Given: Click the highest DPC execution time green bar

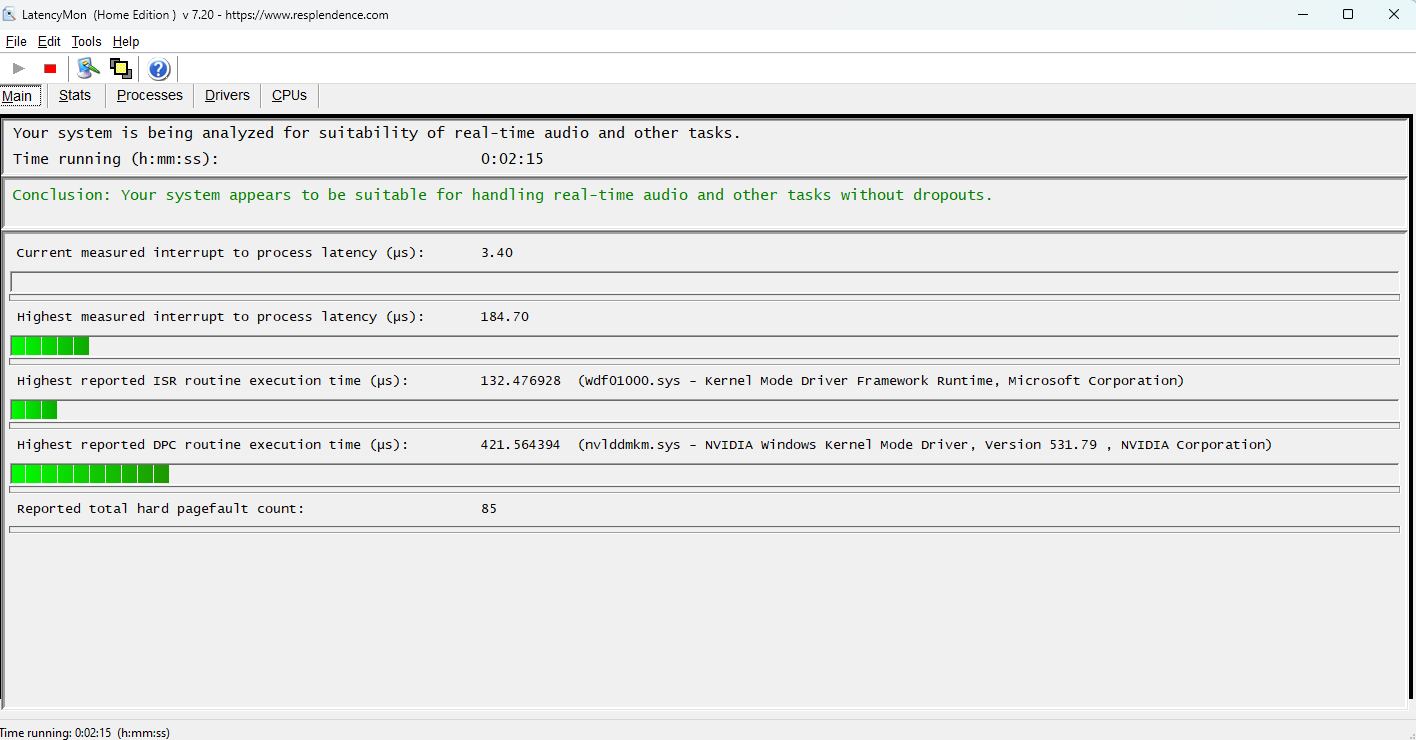Looking at the screenshot, I should coord(90,474).
